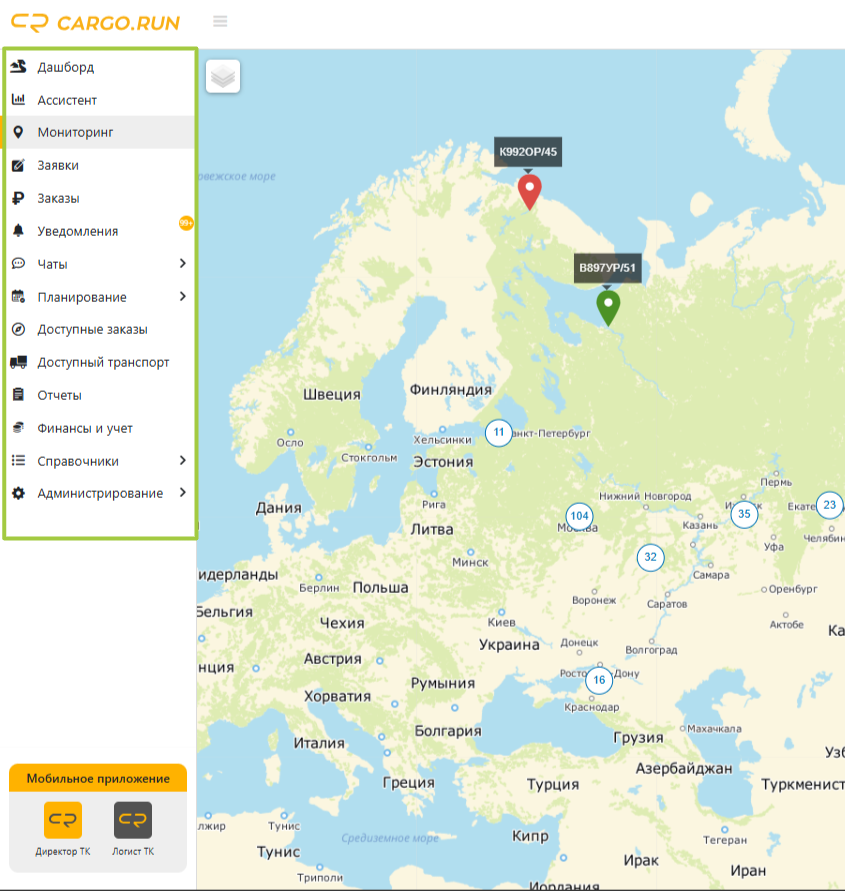Click the B897УР/51 vehicle label

(607, 268)
